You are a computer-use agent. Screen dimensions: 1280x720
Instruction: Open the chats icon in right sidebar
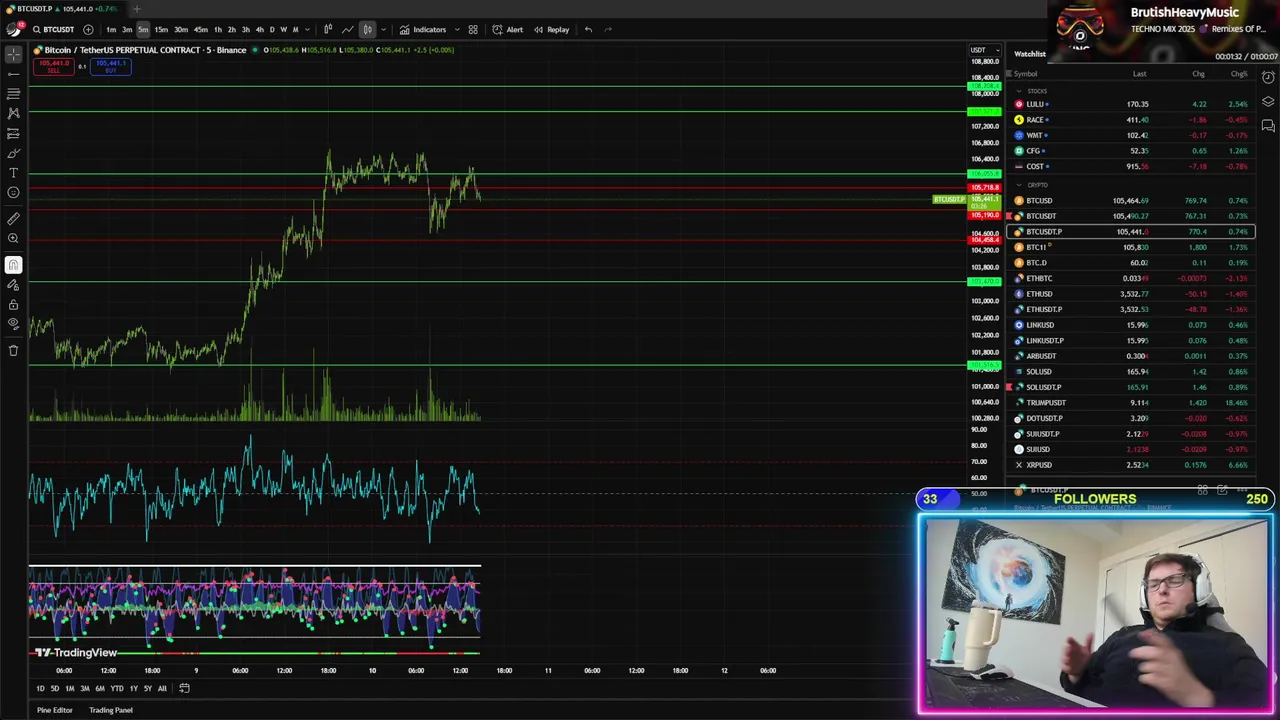pyautogui.click(x=1268, y=125)
